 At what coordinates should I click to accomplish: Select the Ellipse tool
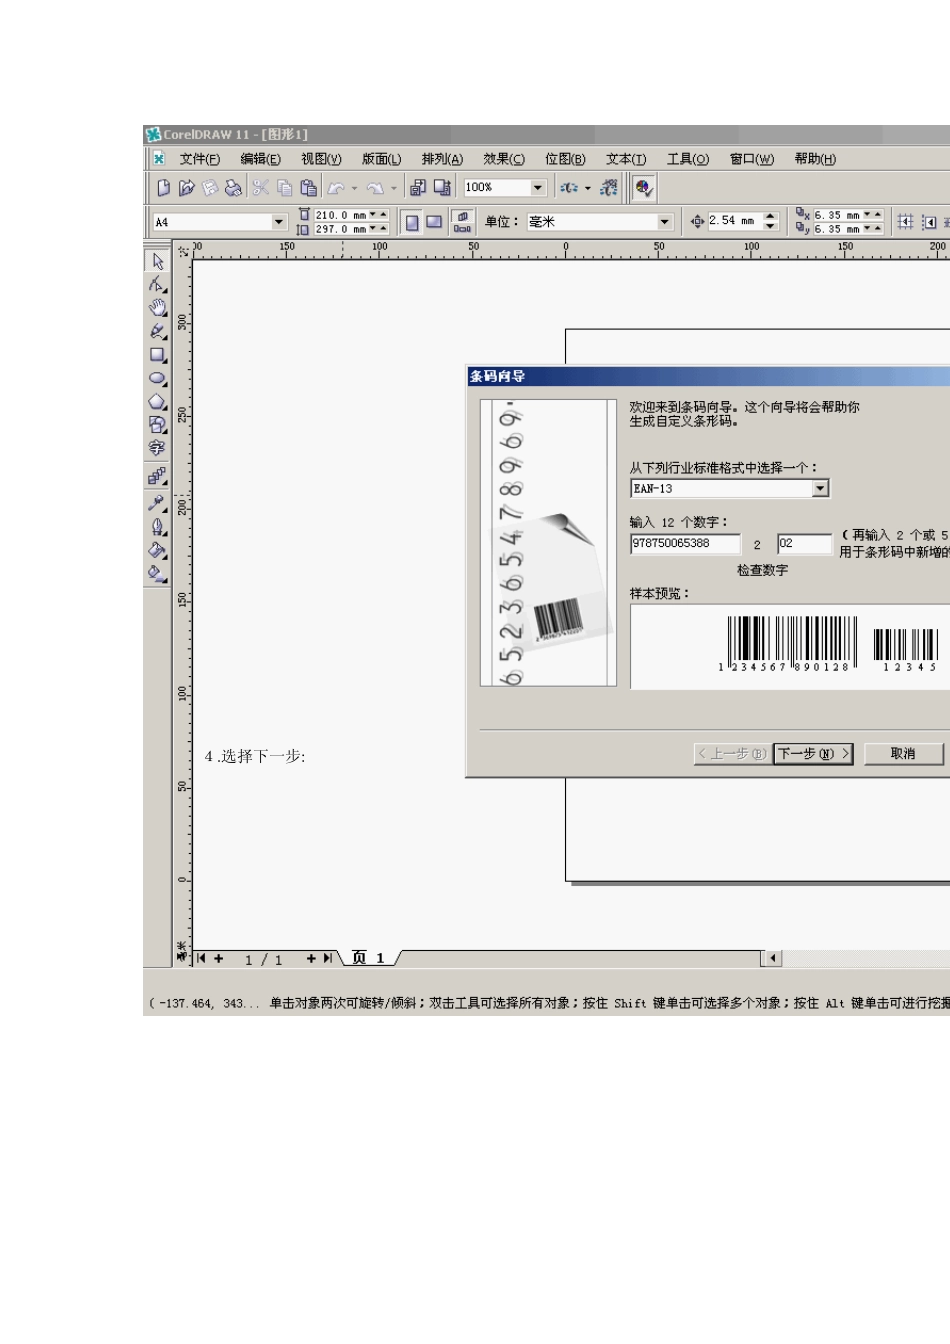click(x=157, y=379)
